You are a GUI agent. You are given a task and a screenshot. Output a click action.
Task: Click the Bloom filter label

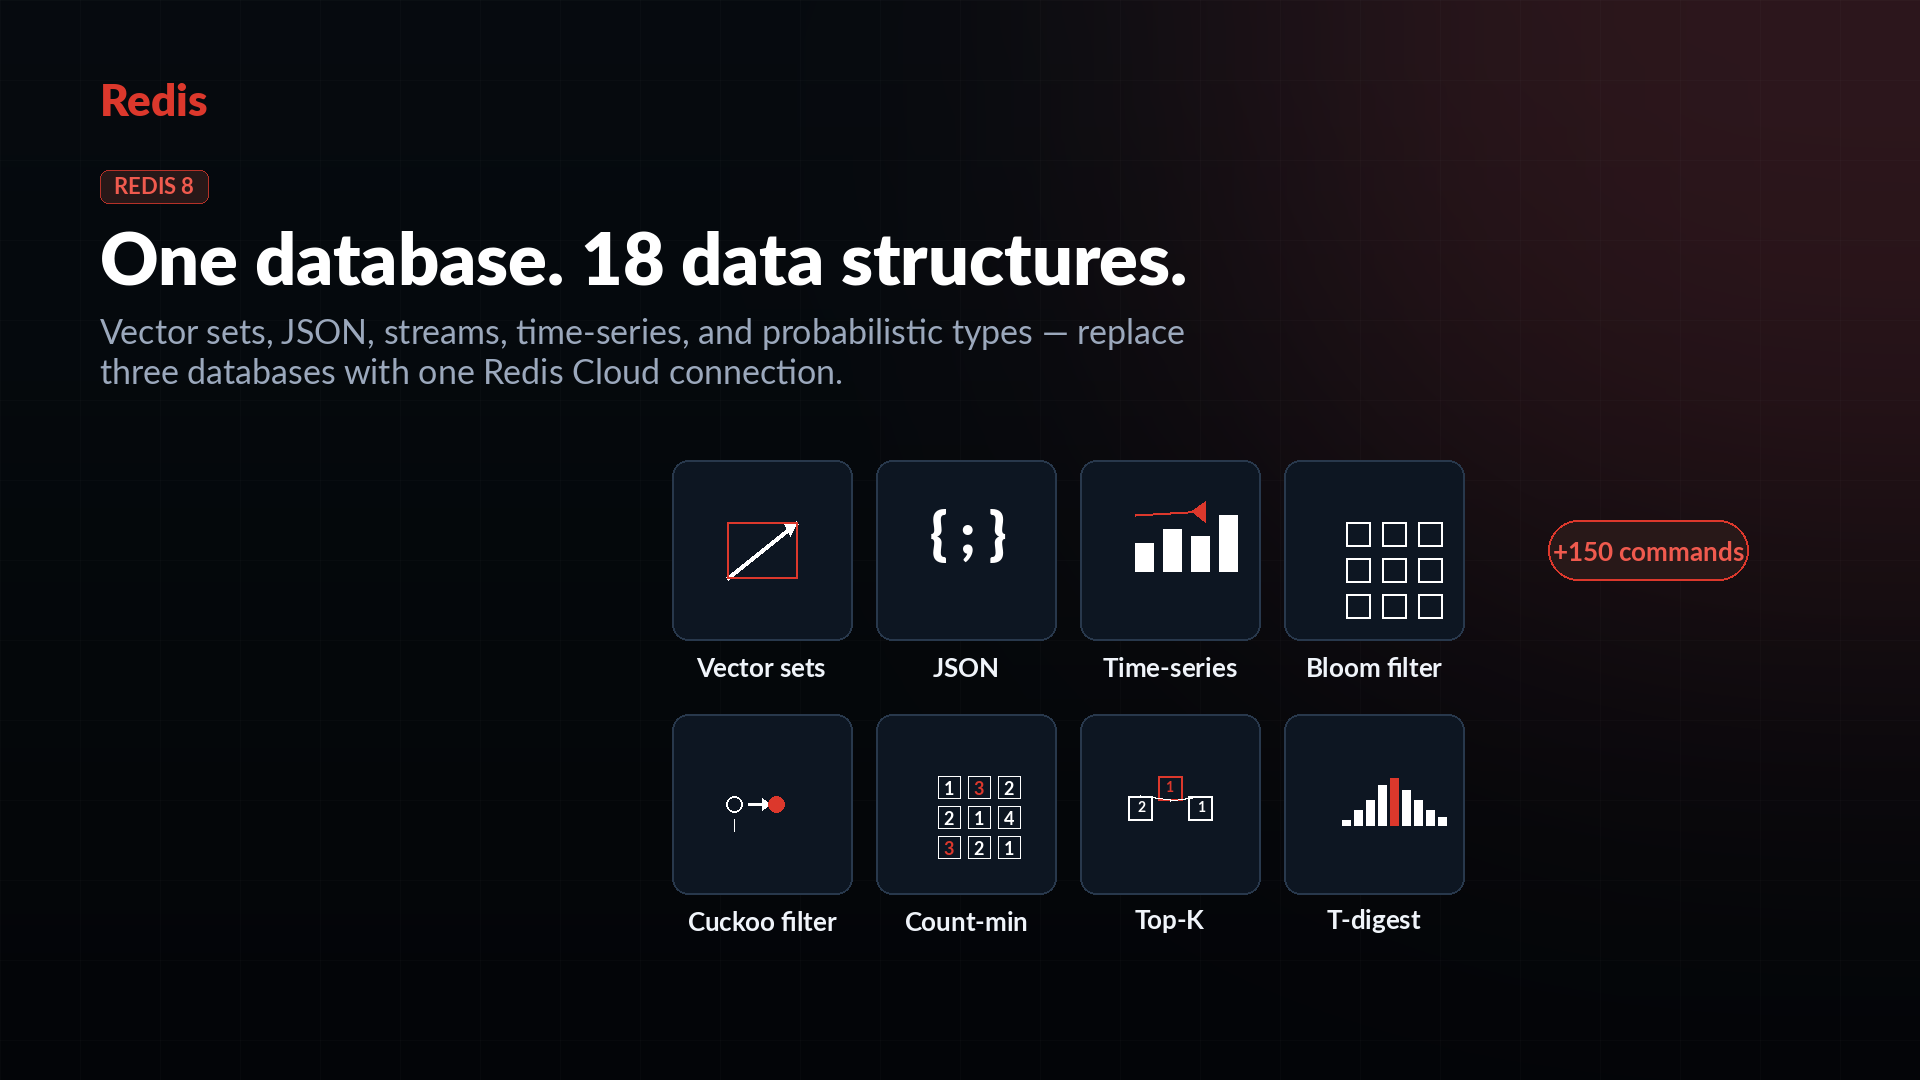coord(1374,668)
